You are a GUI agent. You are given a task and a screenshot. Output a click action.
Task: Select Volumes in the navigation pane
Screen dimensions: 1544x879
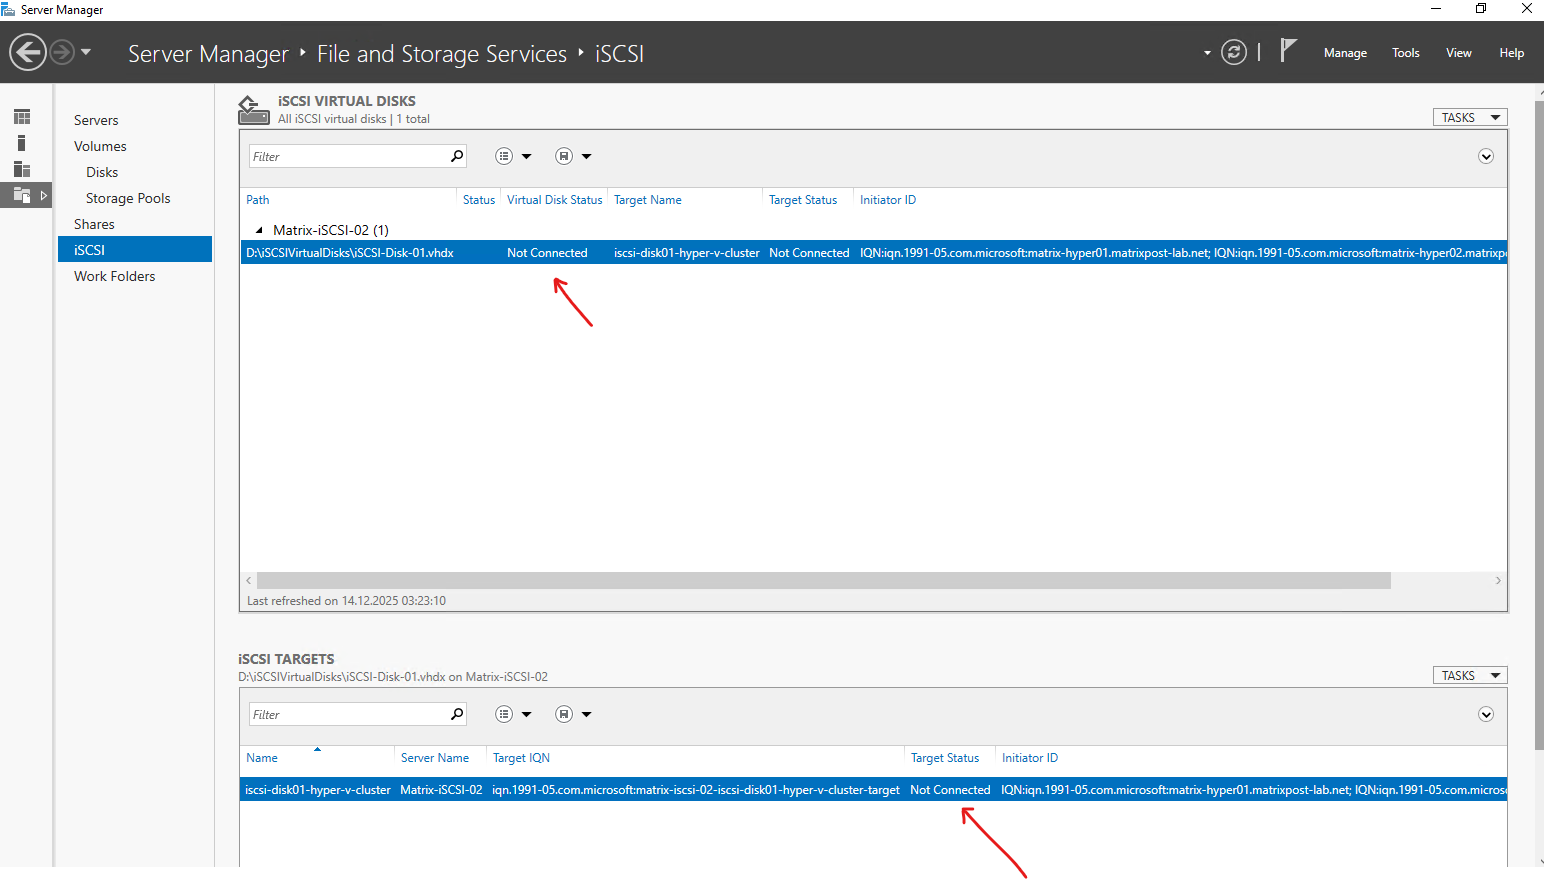(x=100, y=146)
